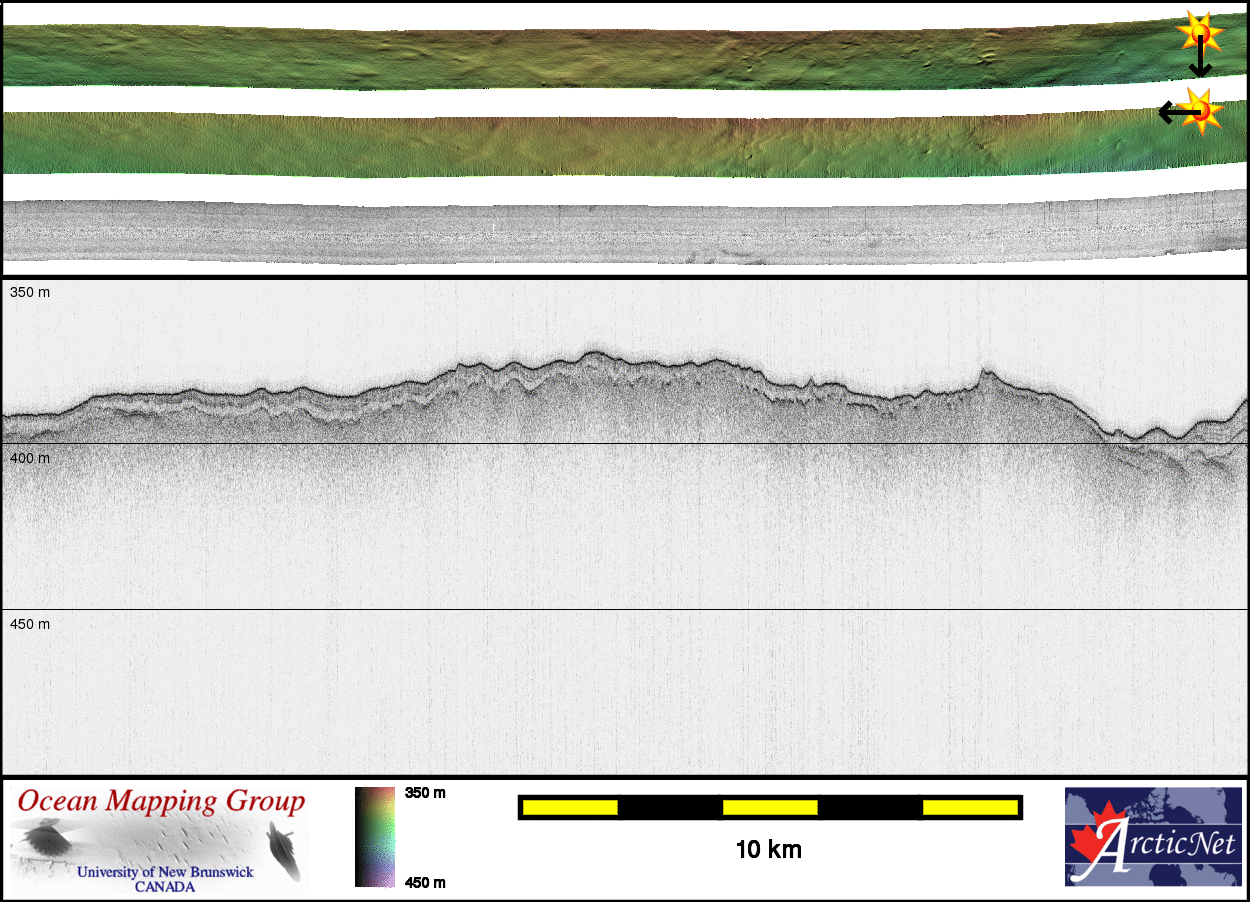Click the right yellow segment of scale bar
The height and width of the screenshot is (902, 1250).
[969, 807]
